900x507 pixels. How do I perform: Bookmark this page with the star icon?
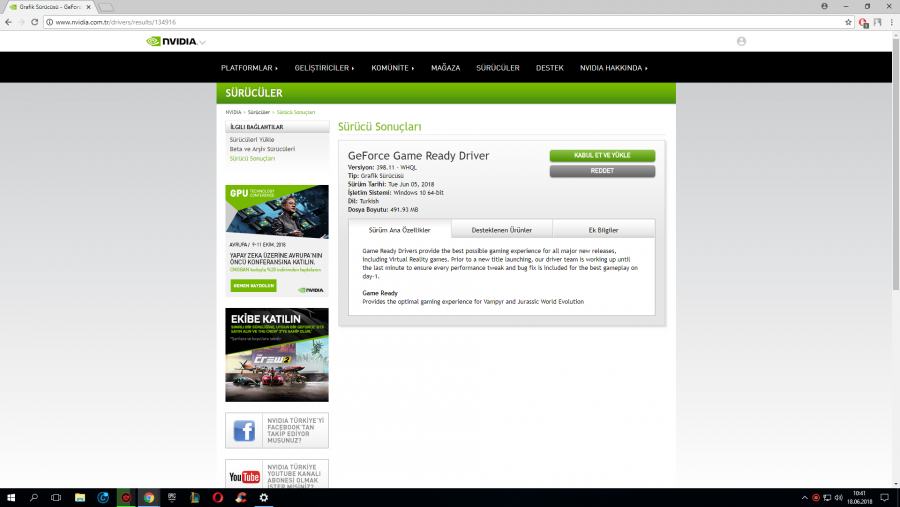click(x=848, y=22)
